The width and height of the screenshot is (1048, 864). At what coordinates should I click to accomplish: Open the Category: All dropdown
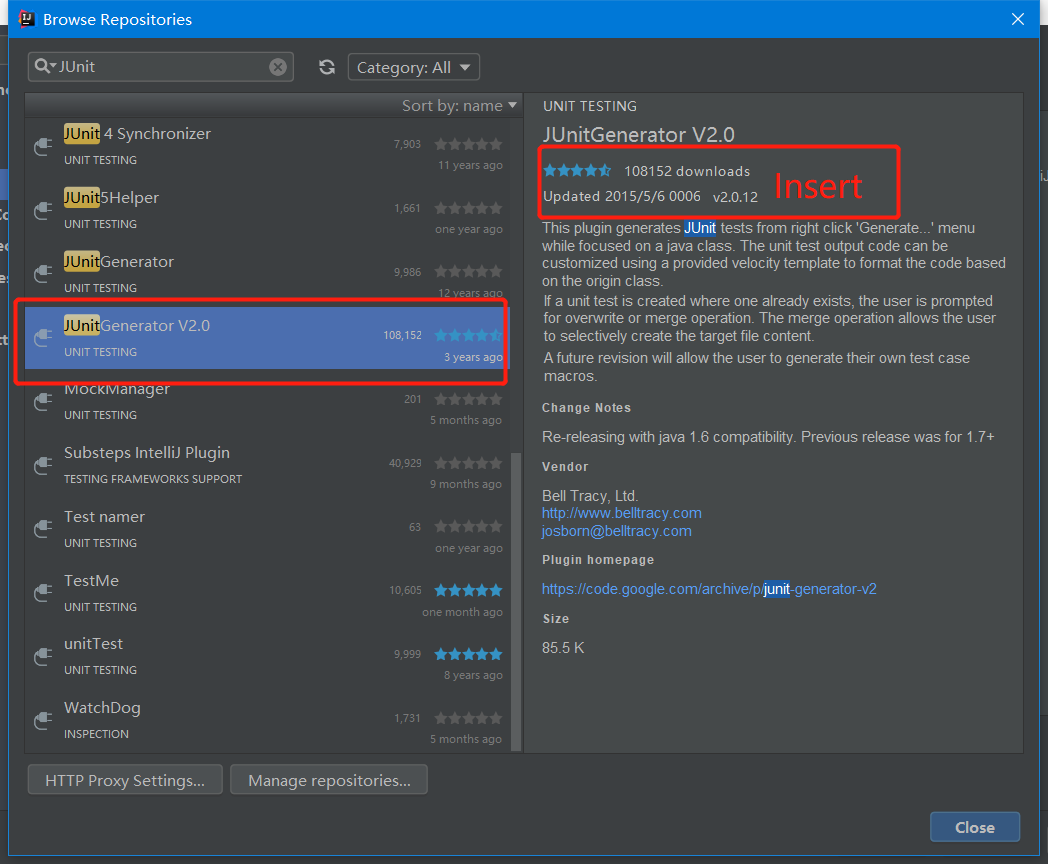click(414, 67)
